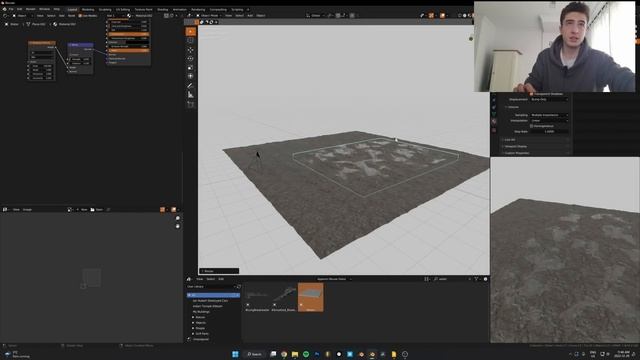
Task: Open the asset browser editor type icon
Action: [x=189, y=279]
